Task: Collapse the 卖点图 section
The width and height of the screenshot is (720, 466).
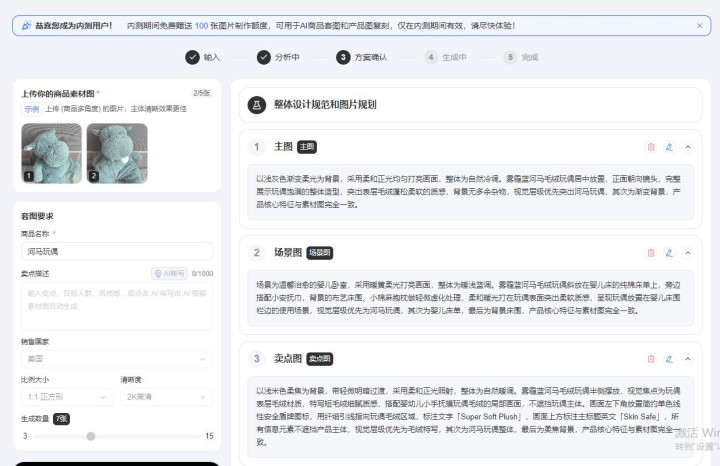Action: tap(687, 358)
